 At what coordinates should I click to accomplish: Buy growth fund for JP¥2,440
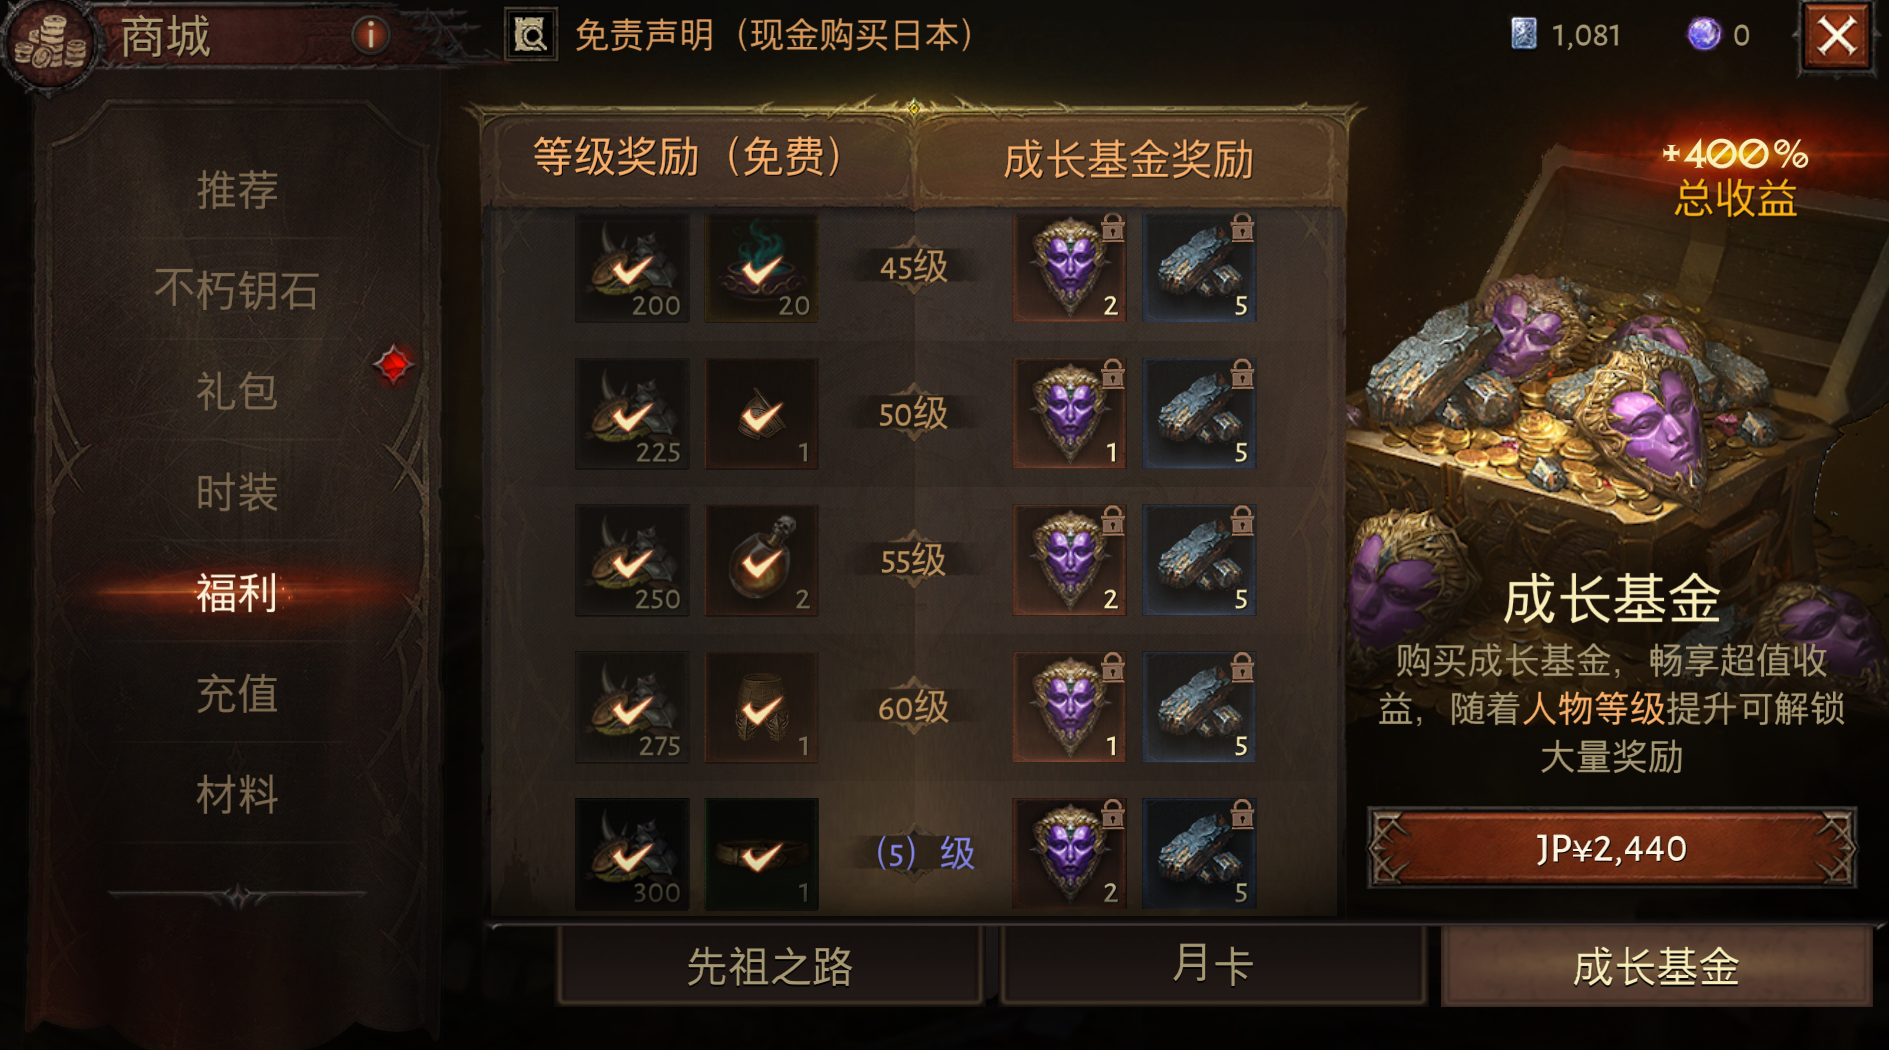pos(1612,848)
